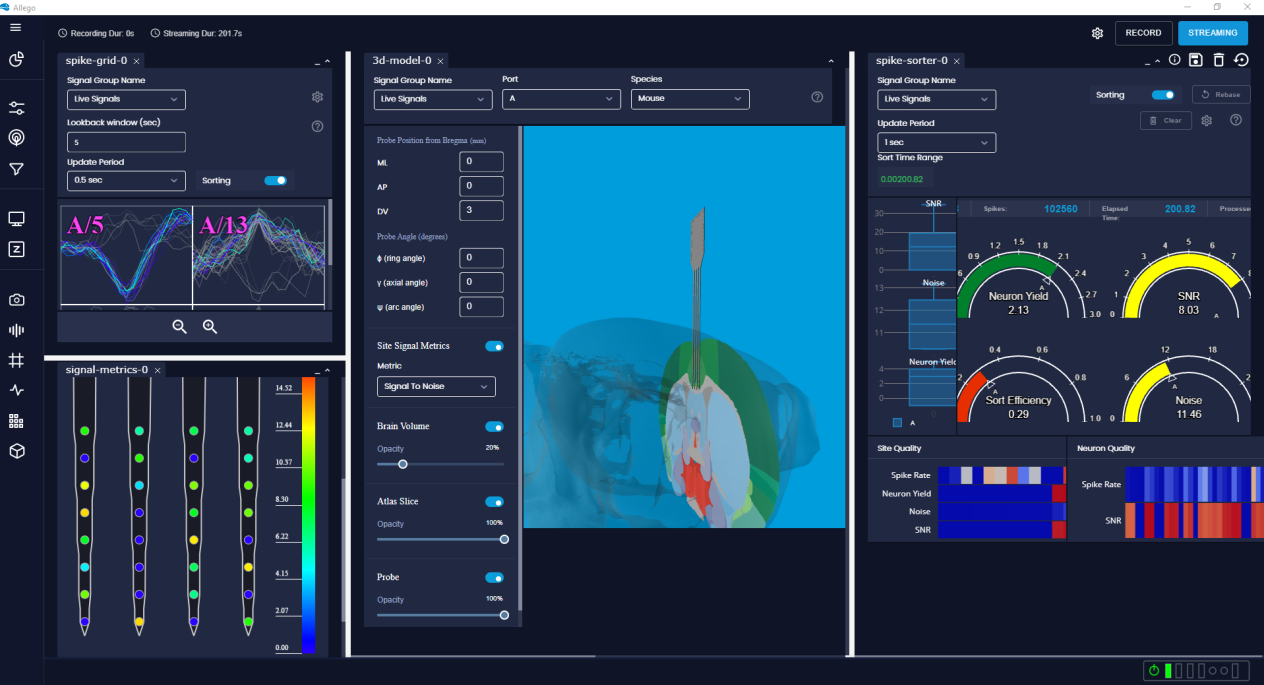Click the pie chart icon in the sidebar
The image size is (1264, 685).
click(x=16, y=59)
